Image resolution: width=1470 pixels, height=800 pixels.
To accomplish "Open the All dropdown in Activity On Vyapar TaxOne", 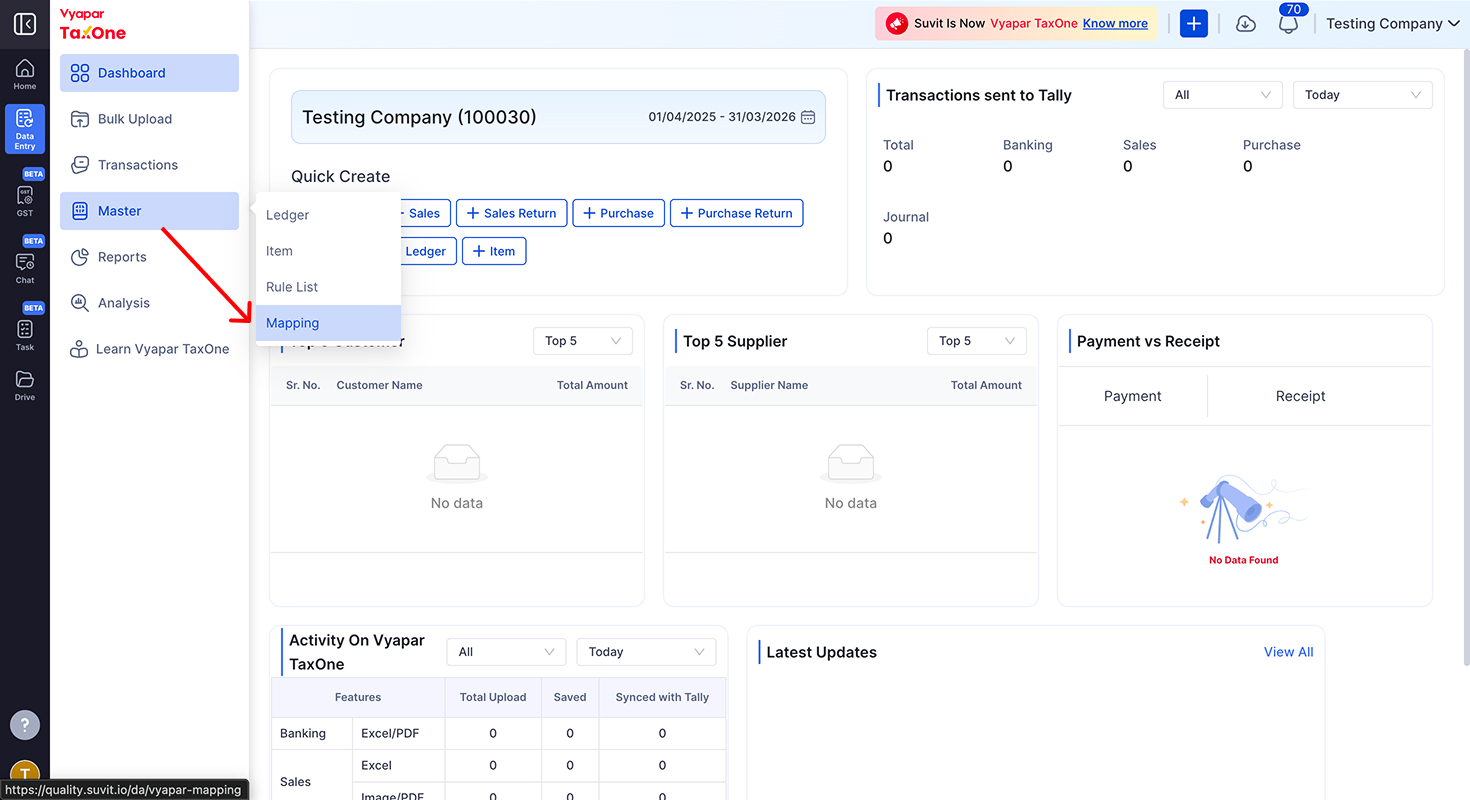I will tap(506, 652).
